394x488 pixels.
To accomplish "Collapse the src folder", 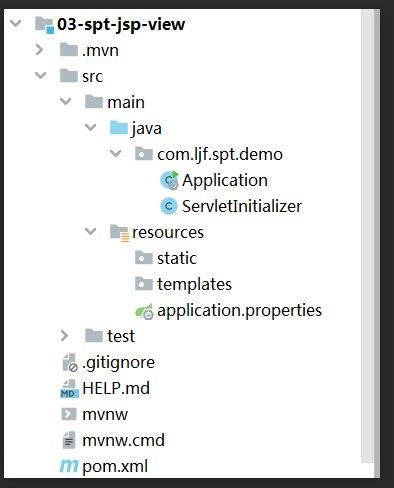I will click(x=40, y=75).
